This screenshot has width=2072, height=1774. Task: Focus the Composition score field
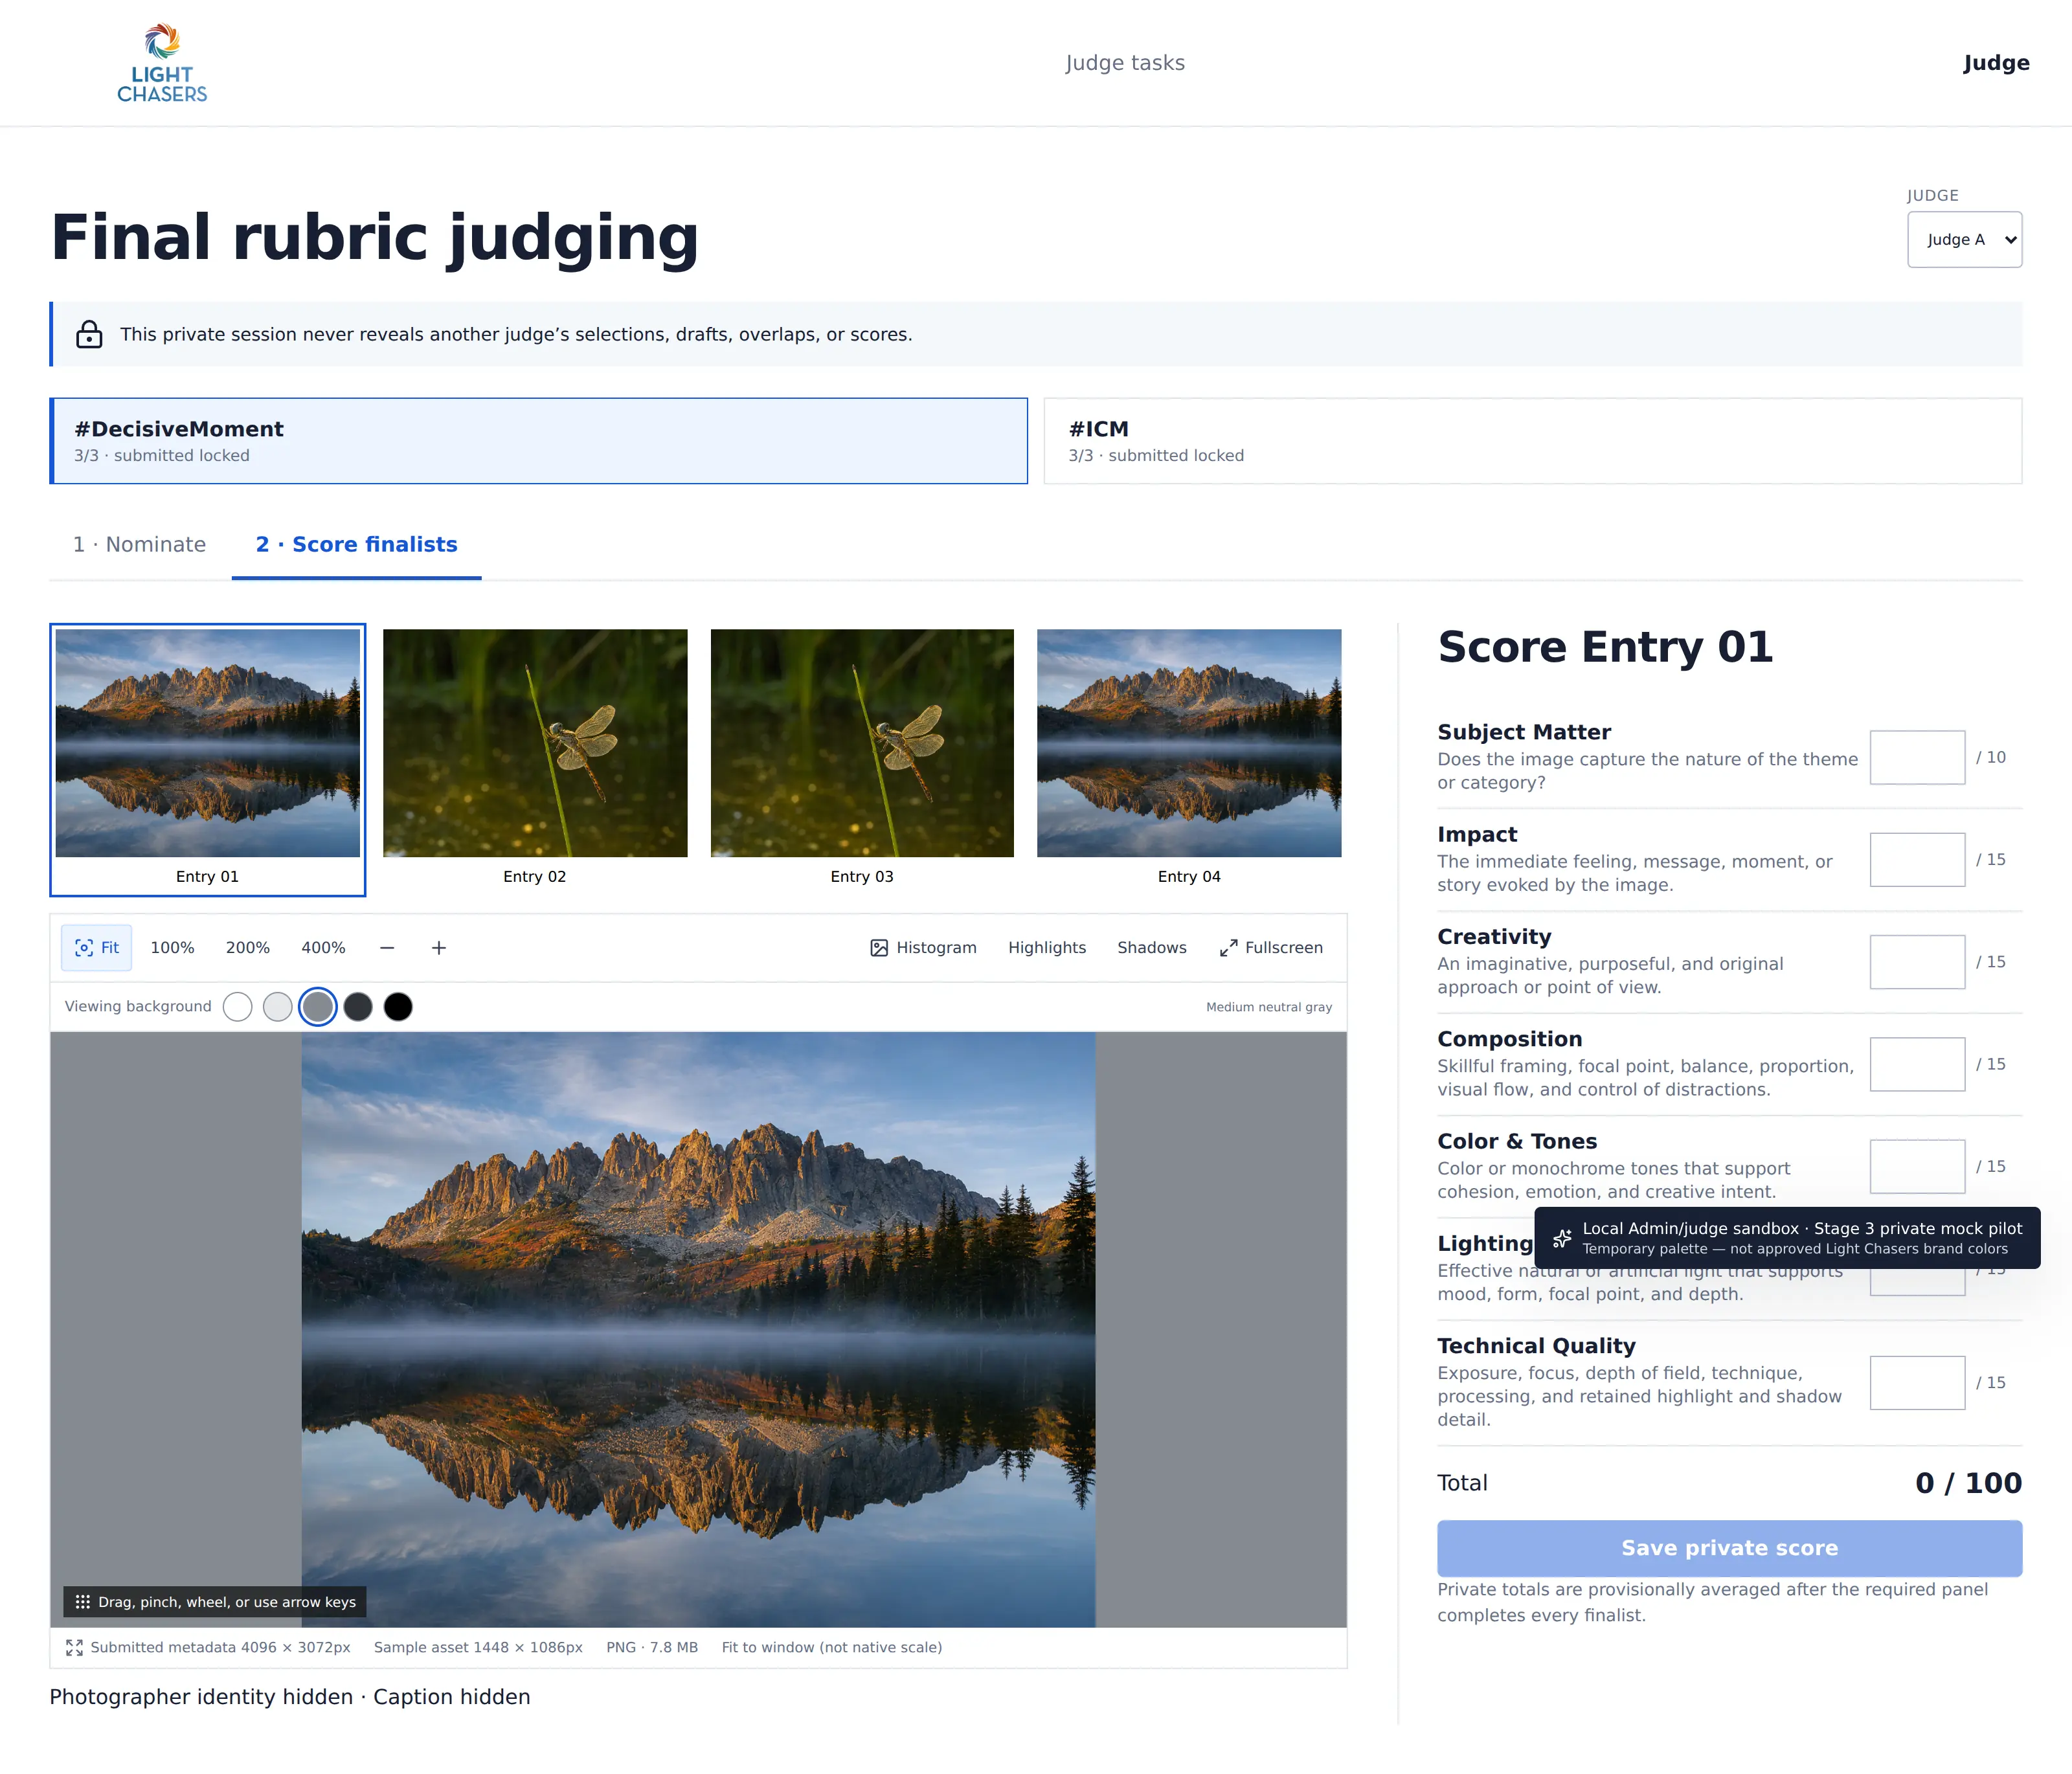tap(1917, 1064)
